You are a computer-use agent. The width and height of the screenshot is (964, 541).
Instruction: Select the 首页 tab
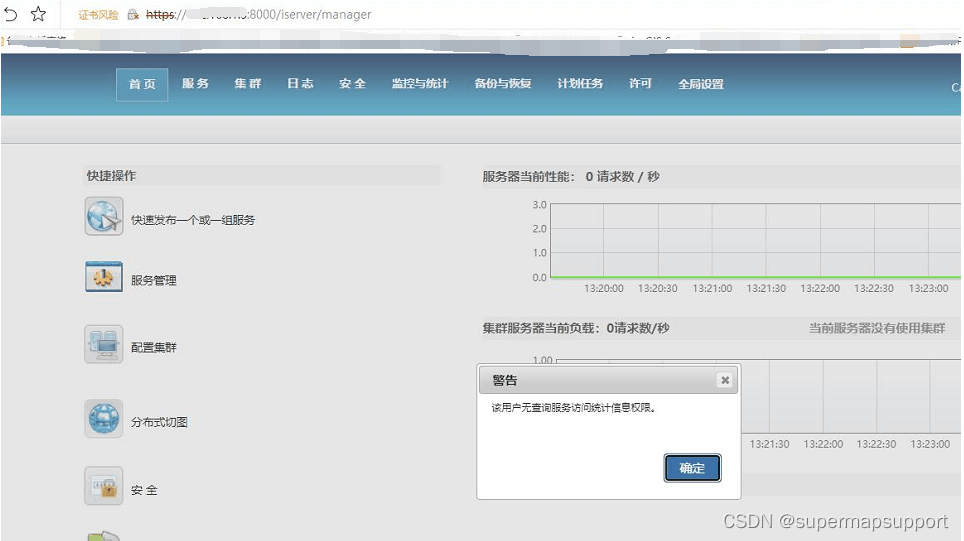coord(142,84)
